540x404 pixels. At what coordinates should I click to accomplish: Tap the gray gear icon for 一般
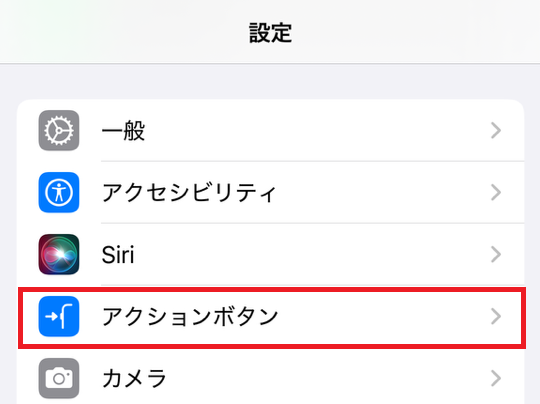[59, 131]
